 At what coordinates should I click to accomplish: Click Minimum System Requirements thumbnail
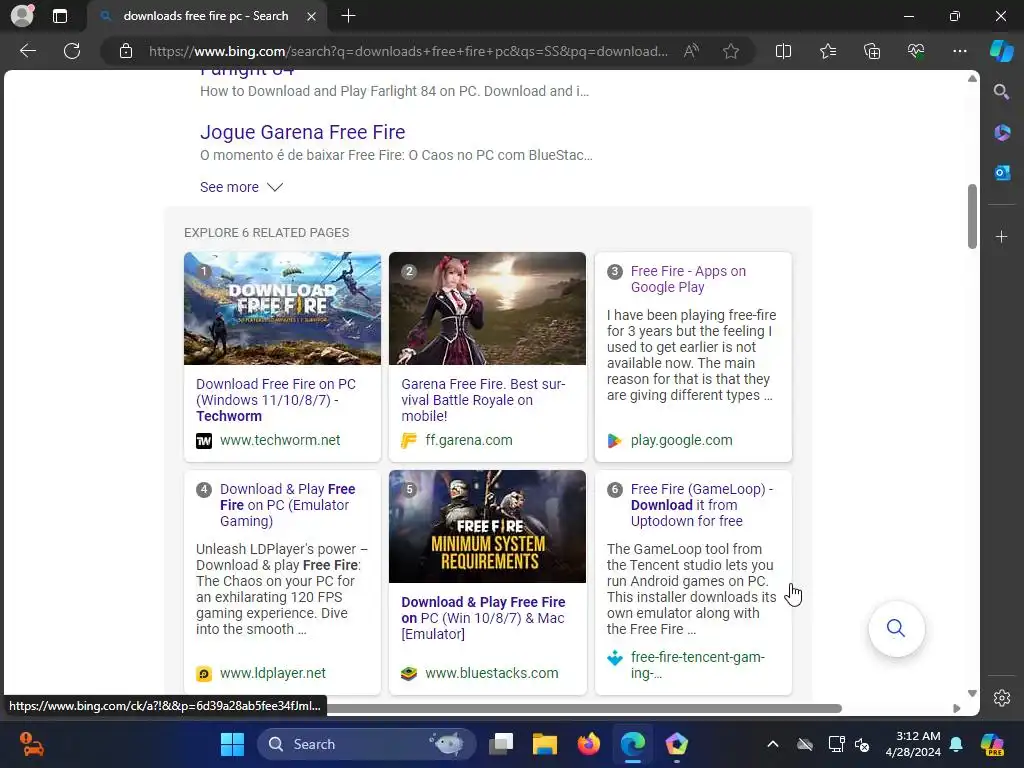click(x=487, y=526)
